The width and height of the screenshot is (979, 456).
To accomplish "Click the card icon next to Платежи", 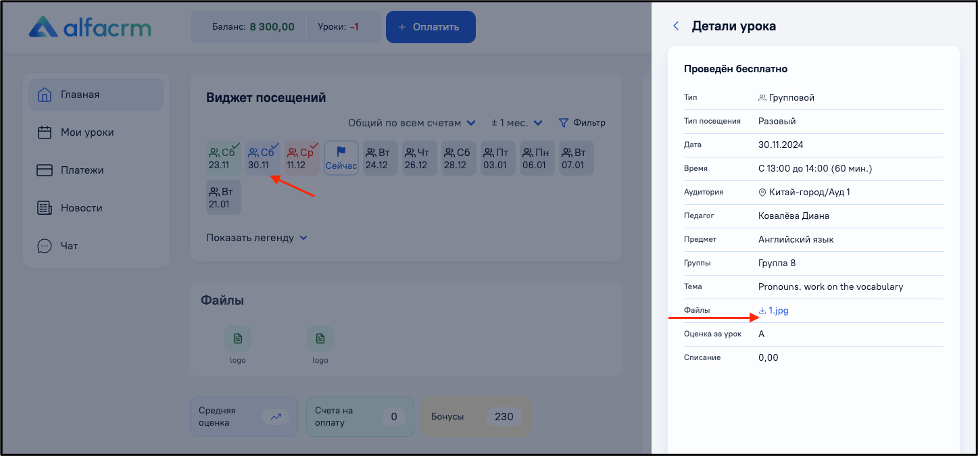I will tap(44, 170).
